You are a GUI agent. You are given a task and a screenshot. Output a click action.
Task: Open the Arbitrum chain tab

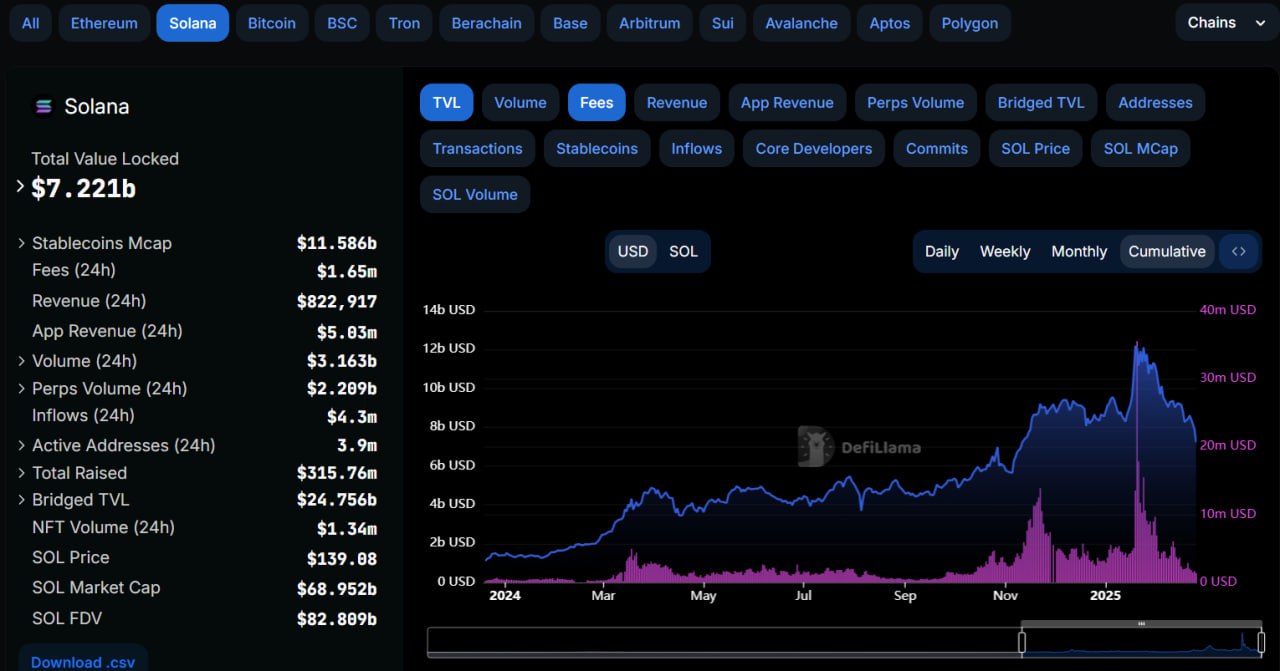pos(650,23)
